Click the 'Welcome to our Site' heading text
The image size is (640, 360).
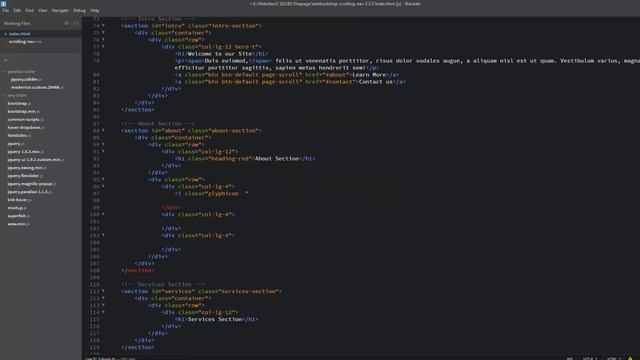coord(220,53)
